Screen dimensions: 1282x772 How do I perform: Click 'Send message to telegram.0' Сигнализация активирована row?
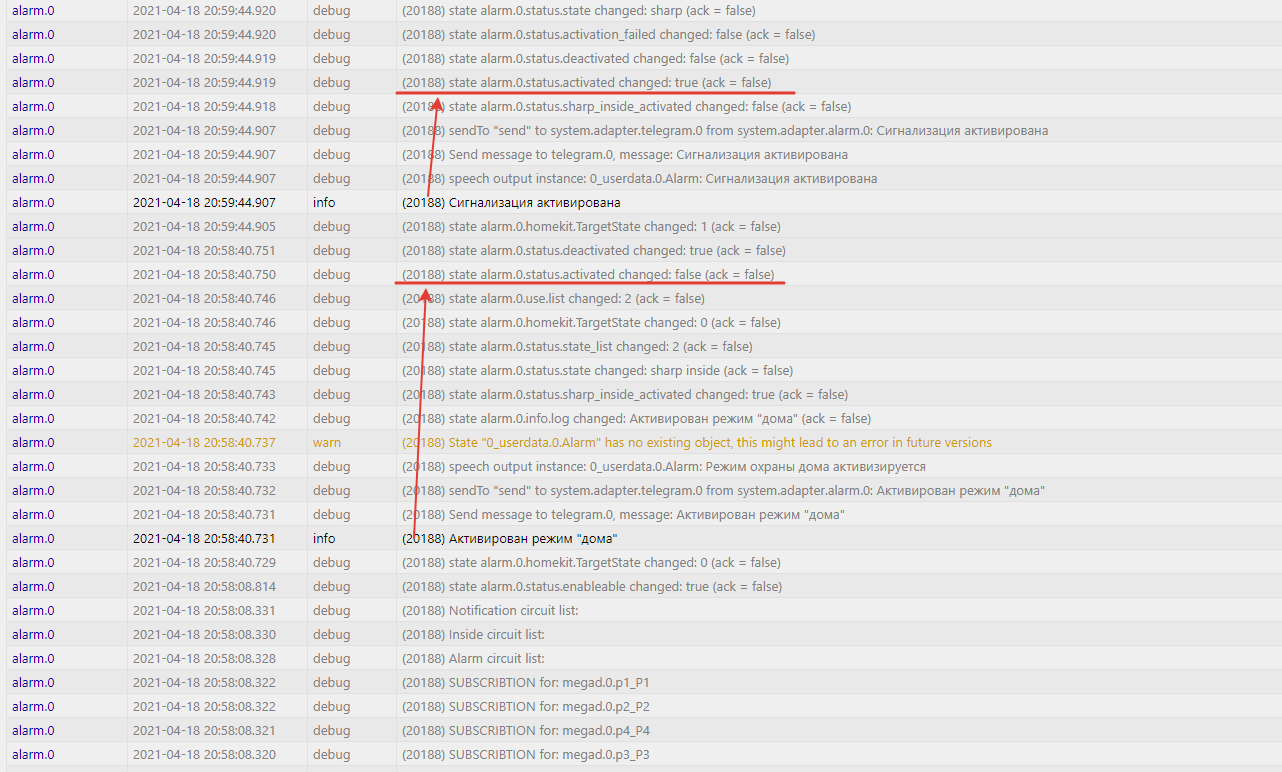click(x=625, y=154)
